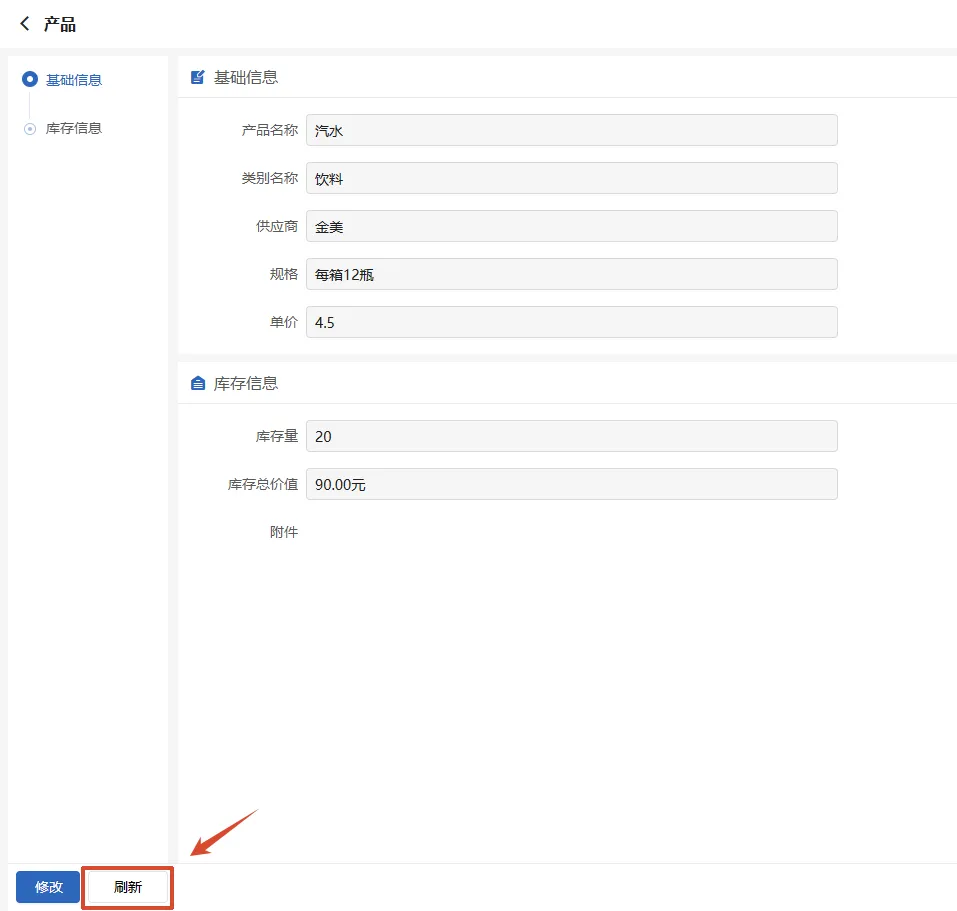Focus the 库存量 field showing 20
Screen dimensions: 957x911
[x=571, y=436]
